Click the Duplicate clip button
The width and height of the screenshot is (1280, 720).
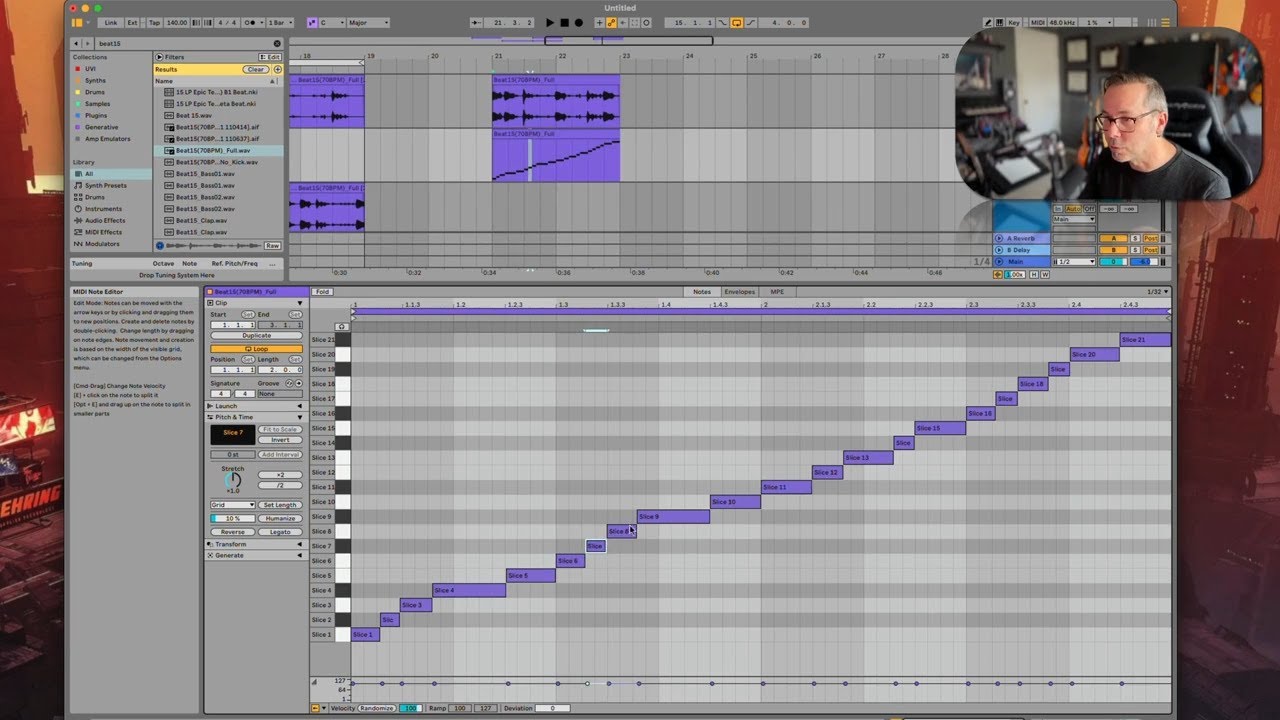coord(256,336)
